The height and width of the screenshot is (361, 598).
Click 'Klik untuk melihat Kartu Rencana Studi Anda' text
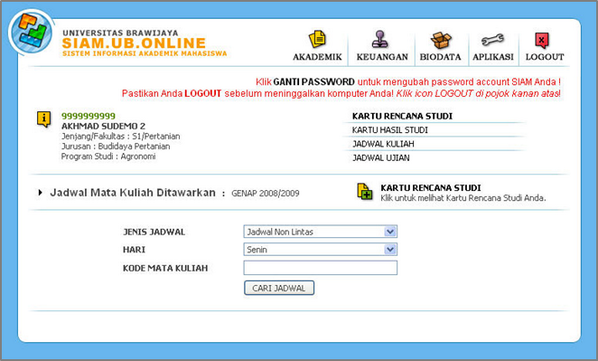click(463, 198)
